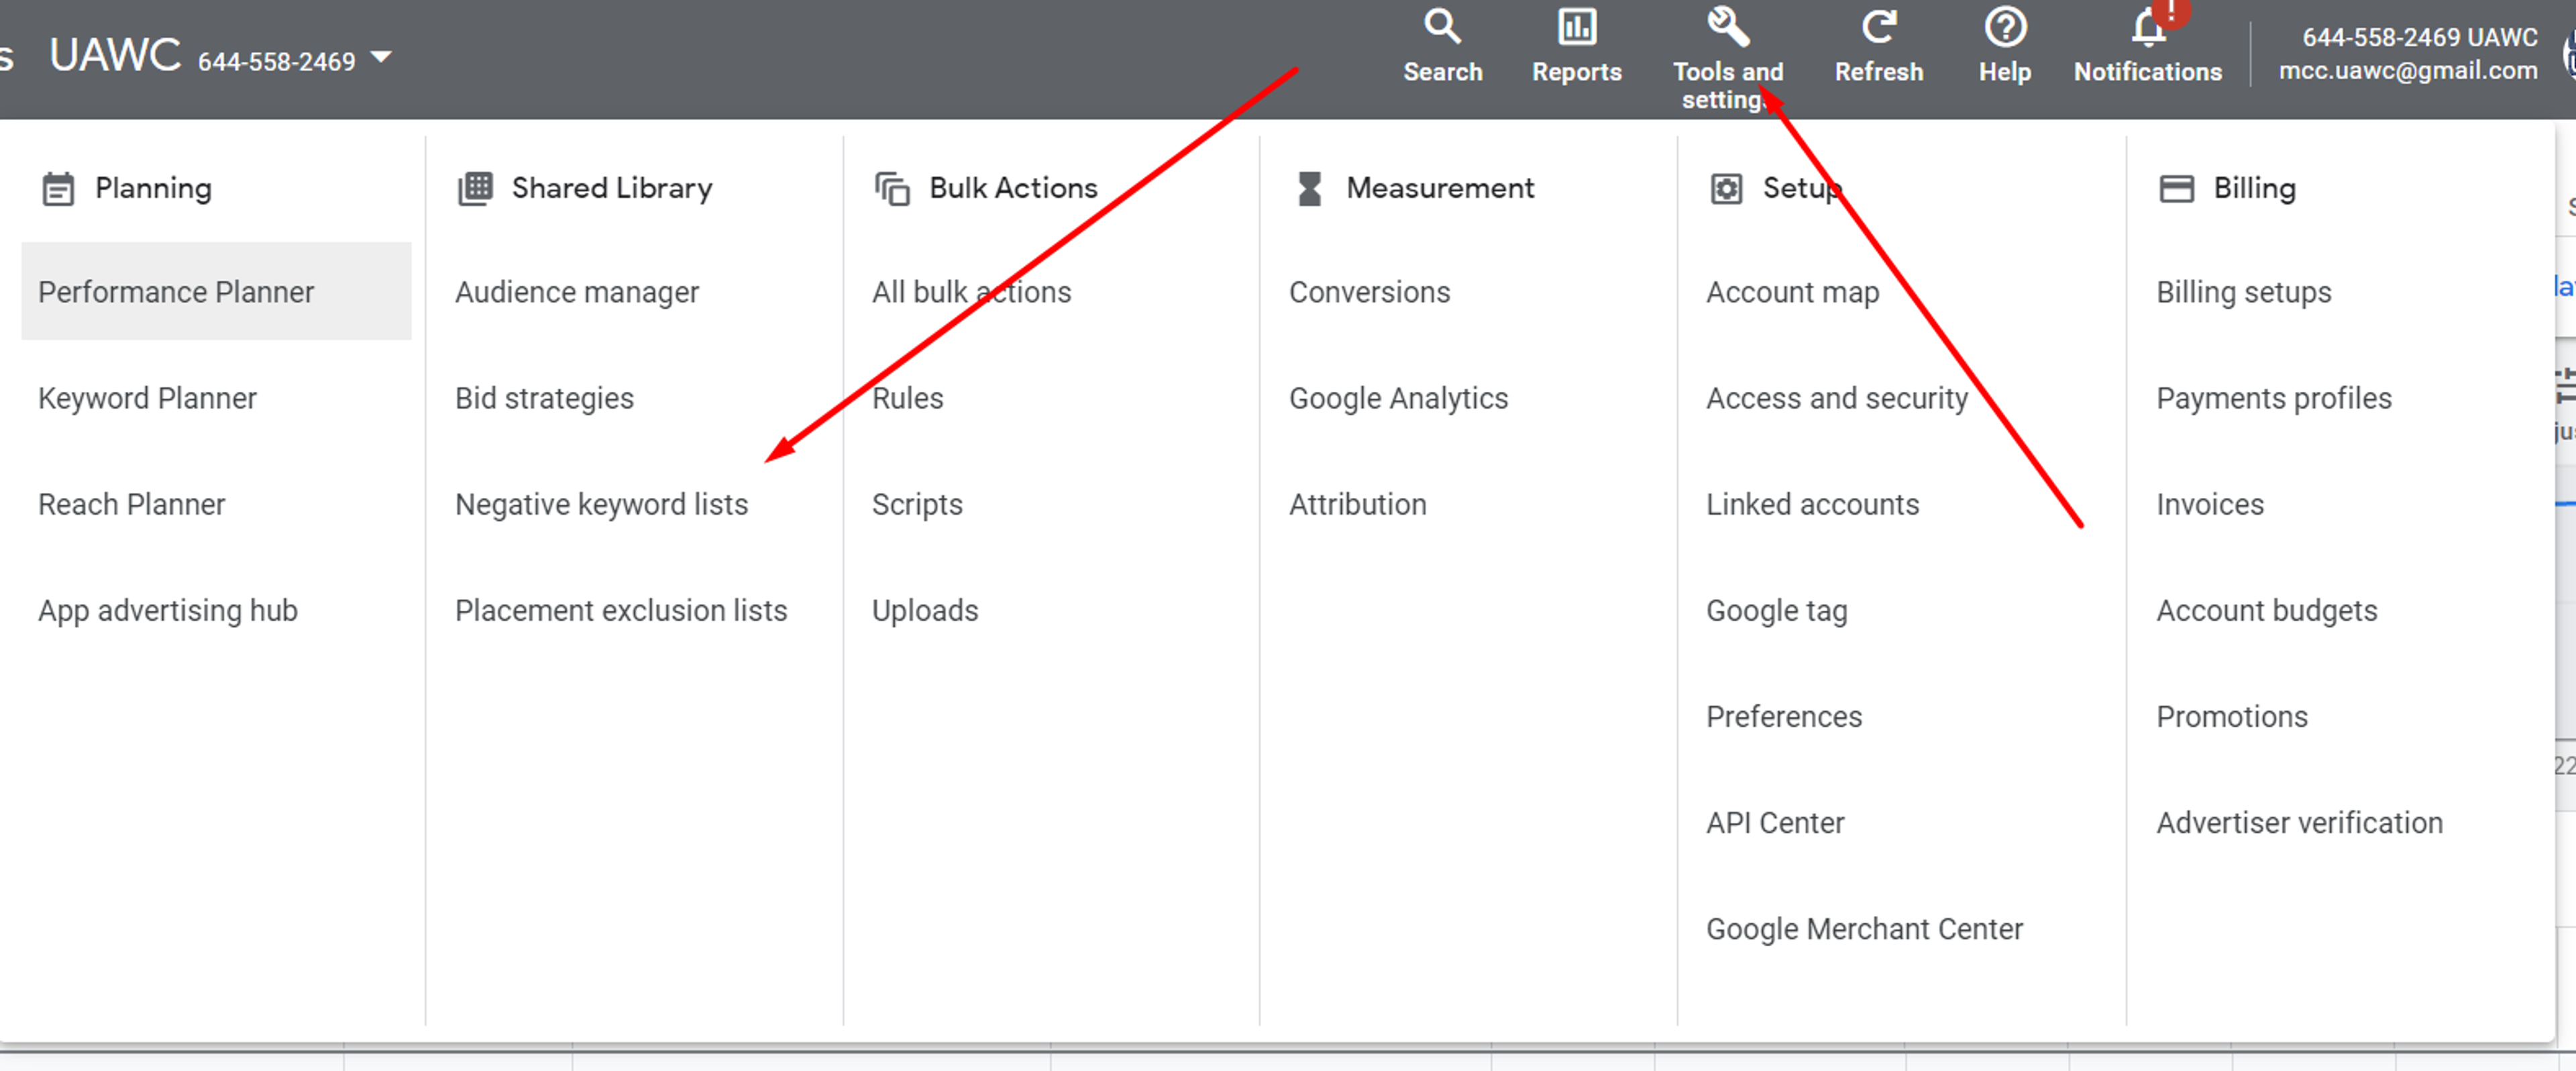Click the mcc.uawc@gmail.com account info
Image resolution: width=2576 pixels, height=1071 pixels.
2407,70
